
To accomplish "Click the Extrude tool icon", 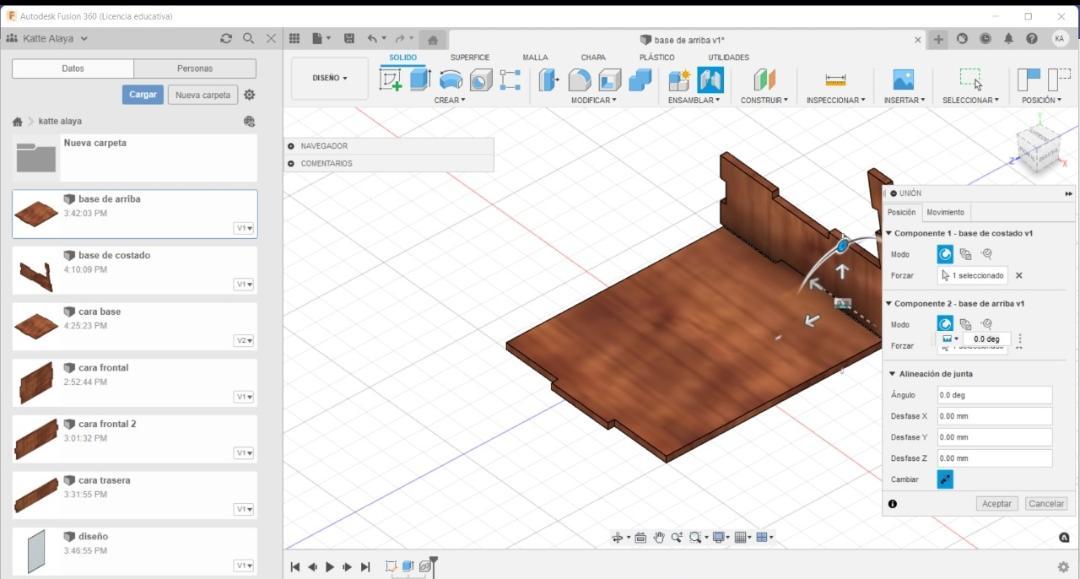I will coord(420,80).
